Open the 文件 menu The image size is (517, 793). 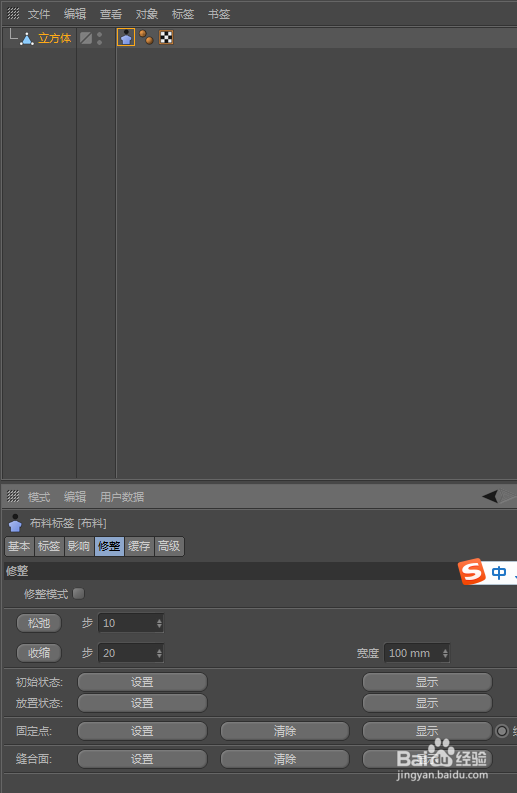coord(39,14)
